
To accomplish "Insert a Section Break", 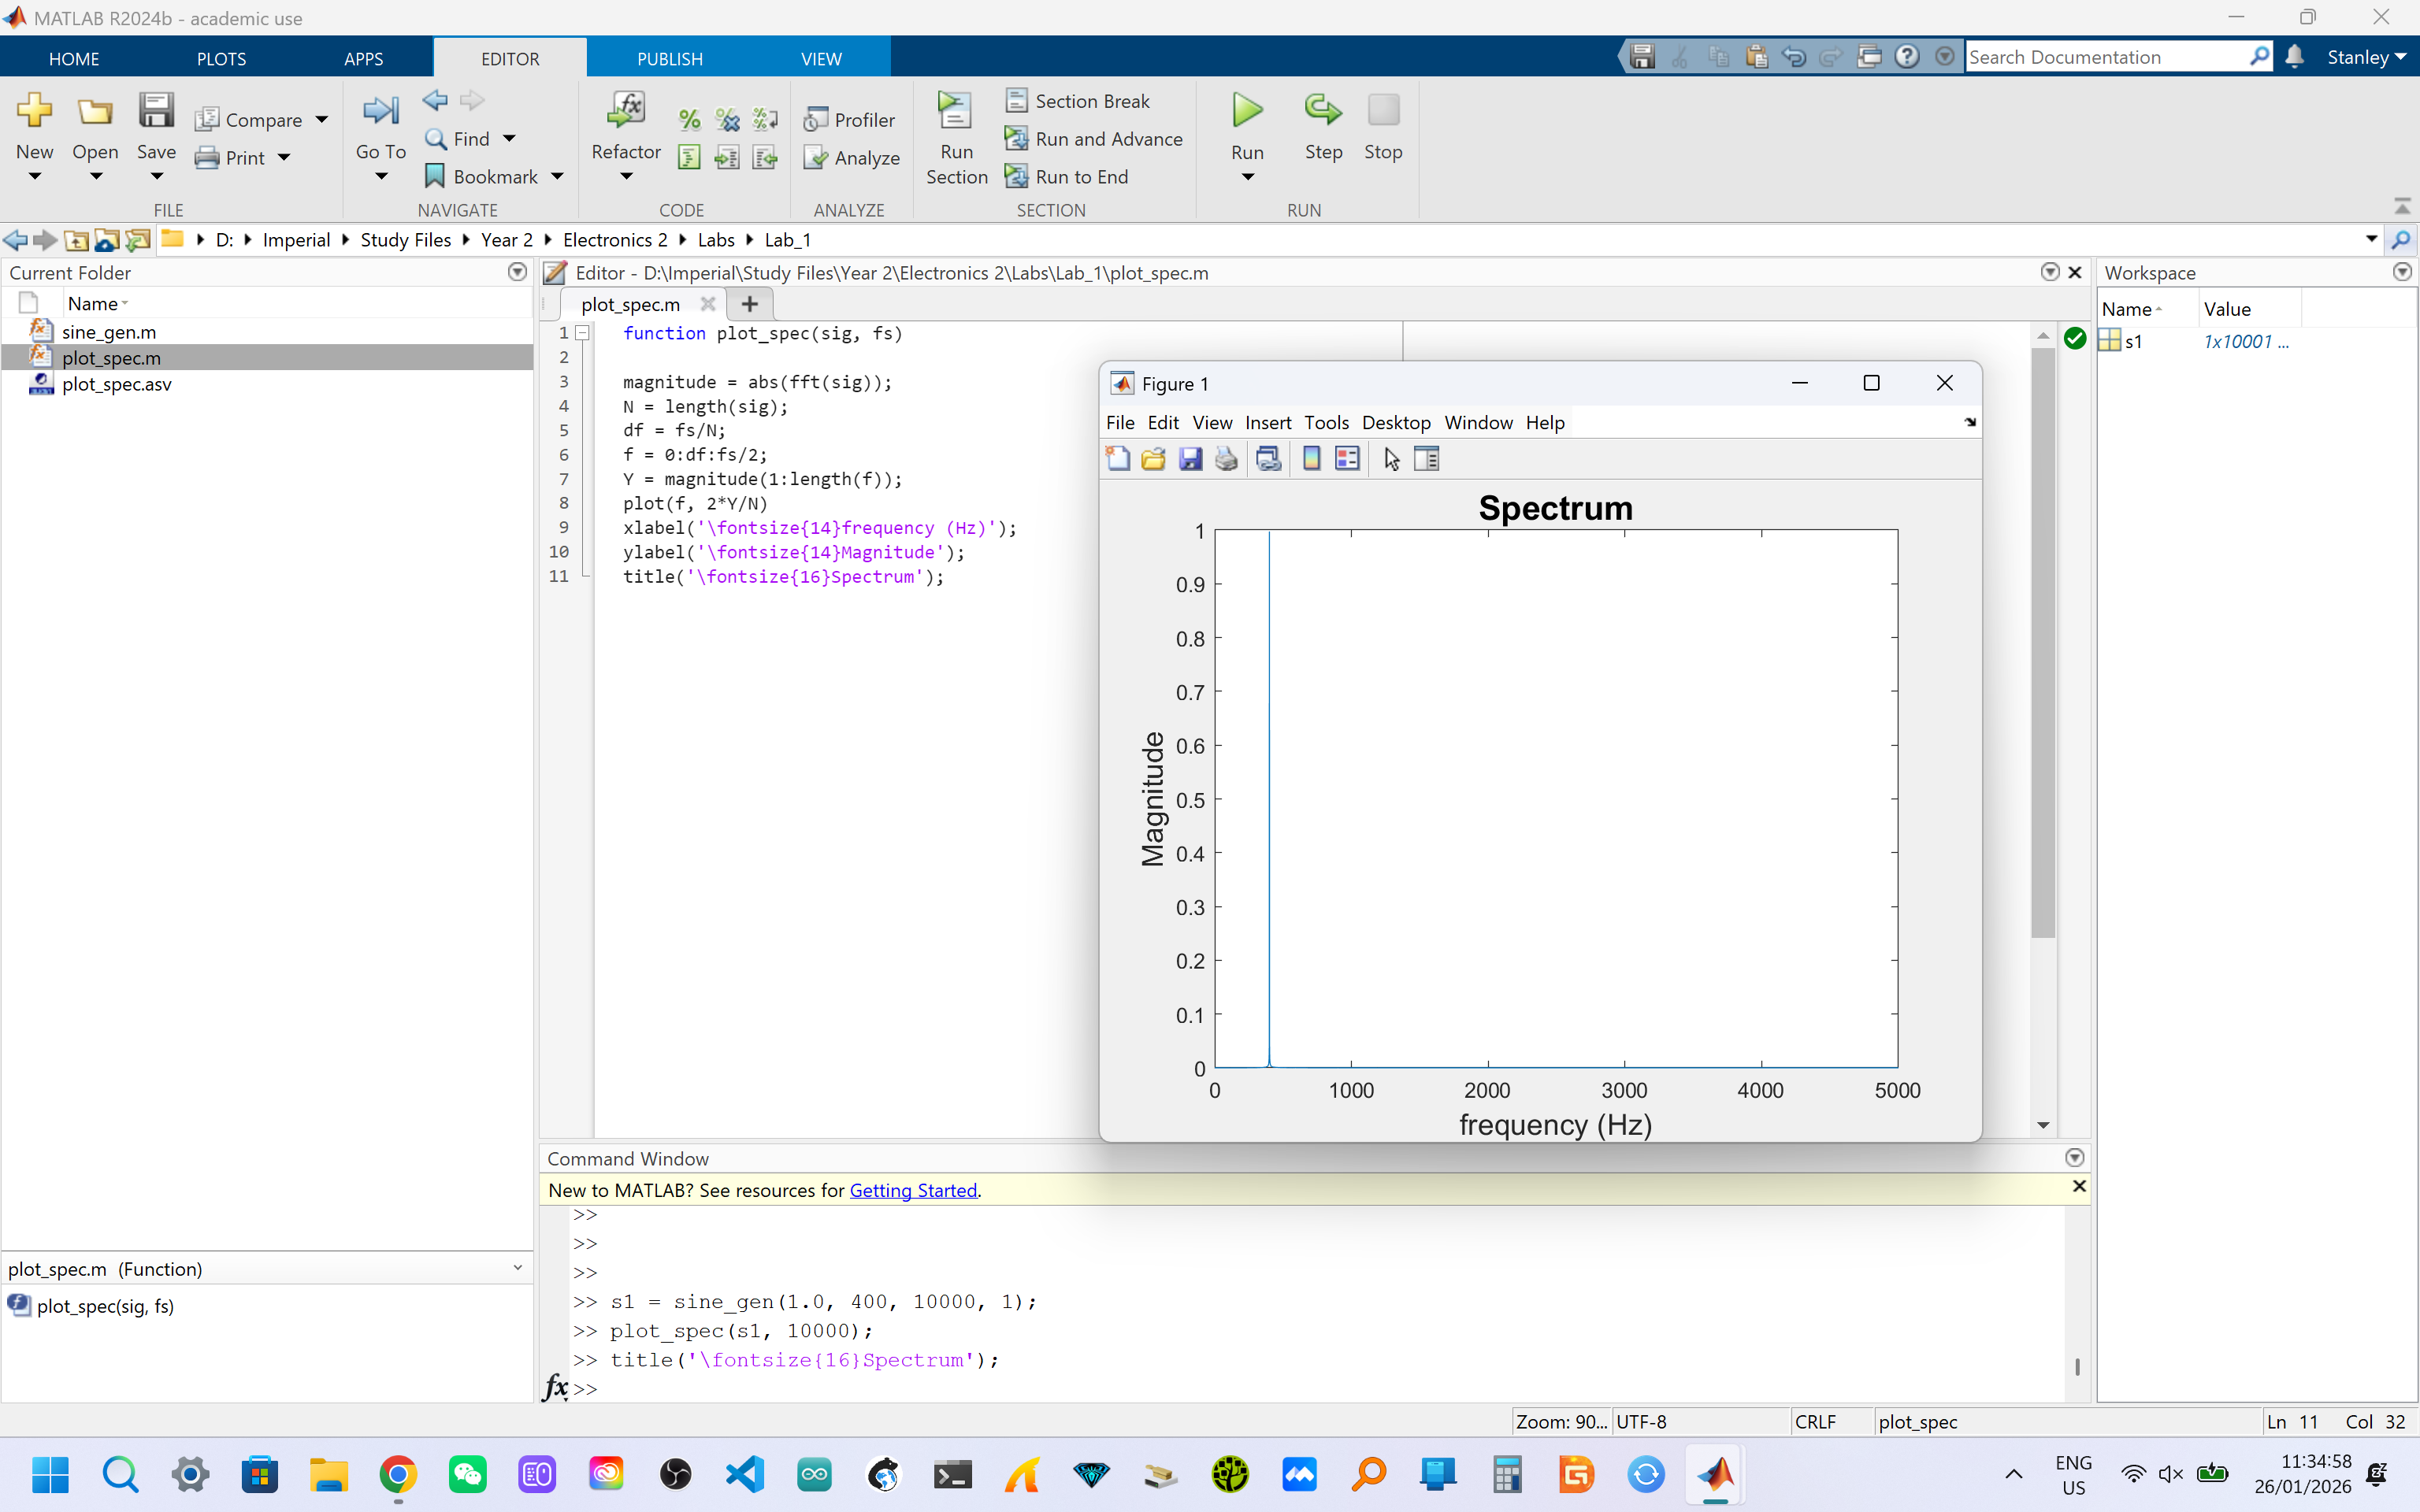I will [x=1078, y=101].
